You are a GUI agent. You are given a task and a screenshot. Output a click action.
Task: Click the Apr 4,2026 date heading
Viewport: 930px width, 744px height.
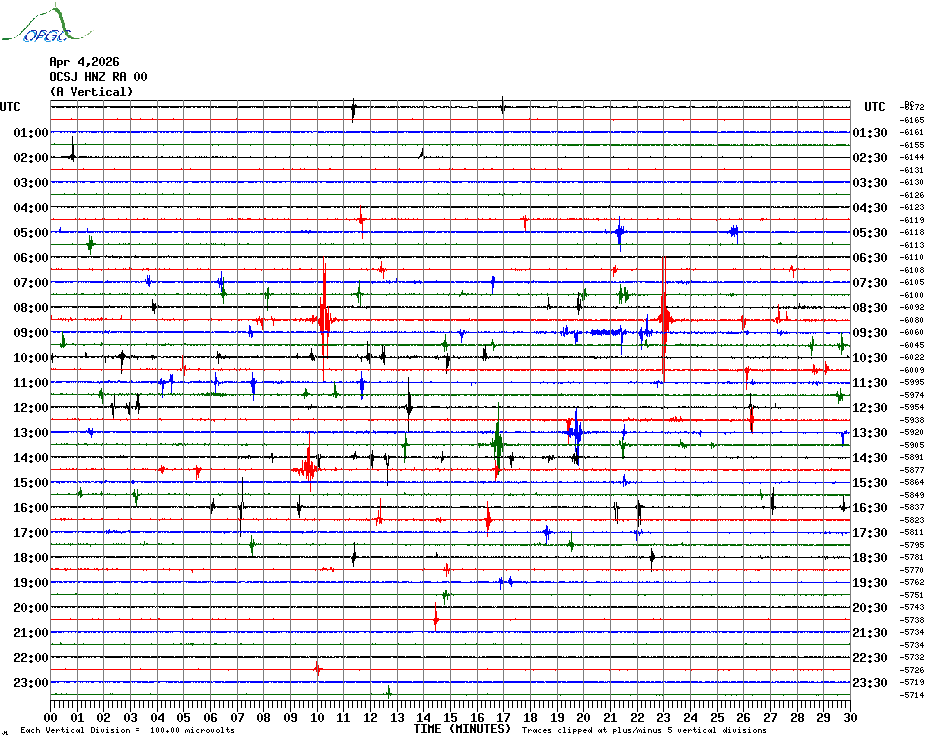[84, 62]
